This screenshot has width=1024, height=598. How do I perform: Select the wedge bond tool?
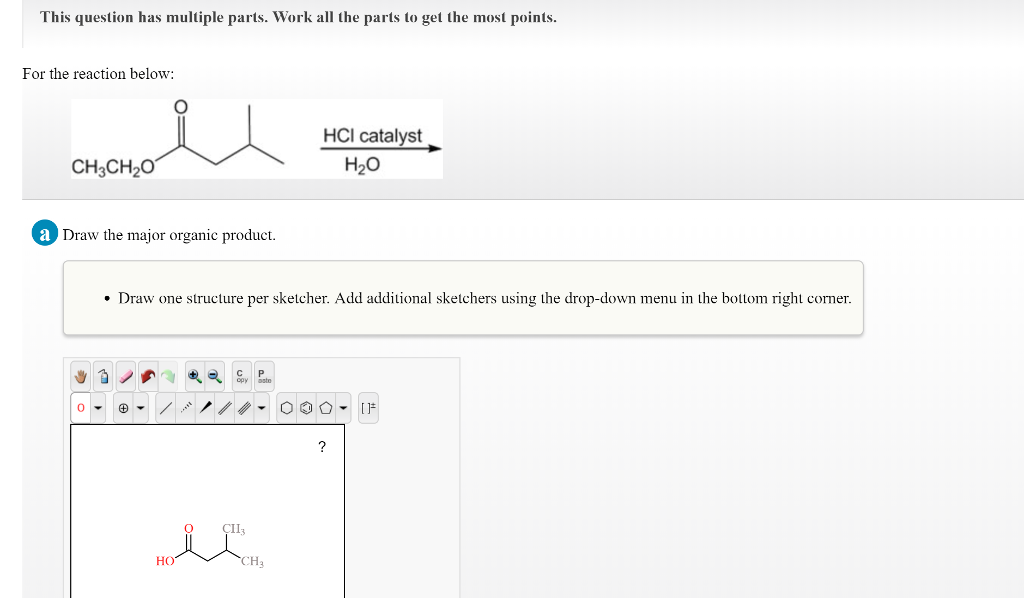click(x=206, y=407)
